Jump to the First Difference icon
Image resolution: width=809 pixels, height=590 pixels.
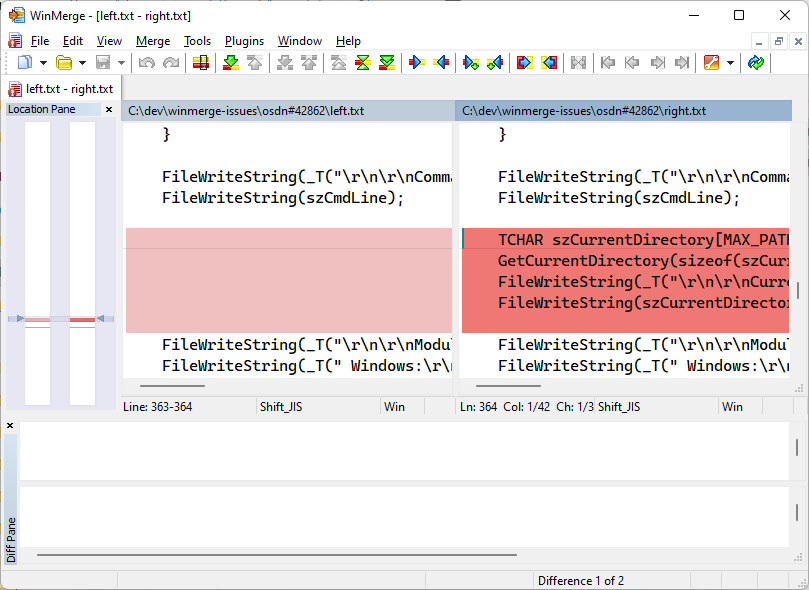(x=339, y=63)
